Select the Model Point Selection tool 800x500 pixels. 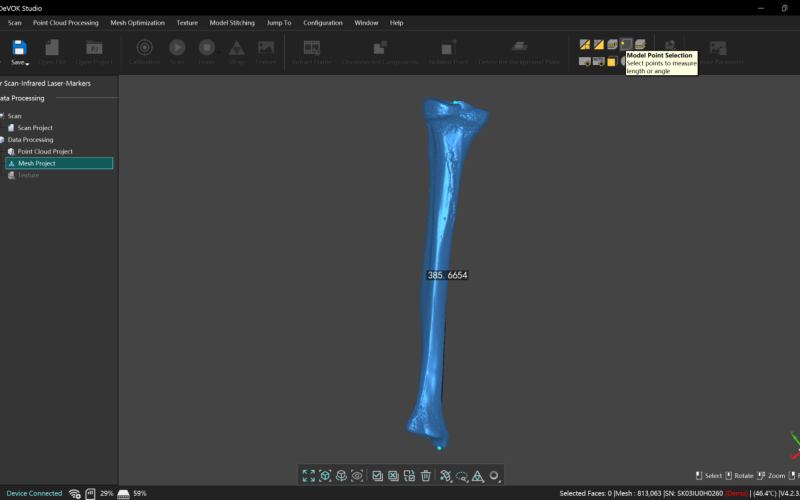[626, 44]
